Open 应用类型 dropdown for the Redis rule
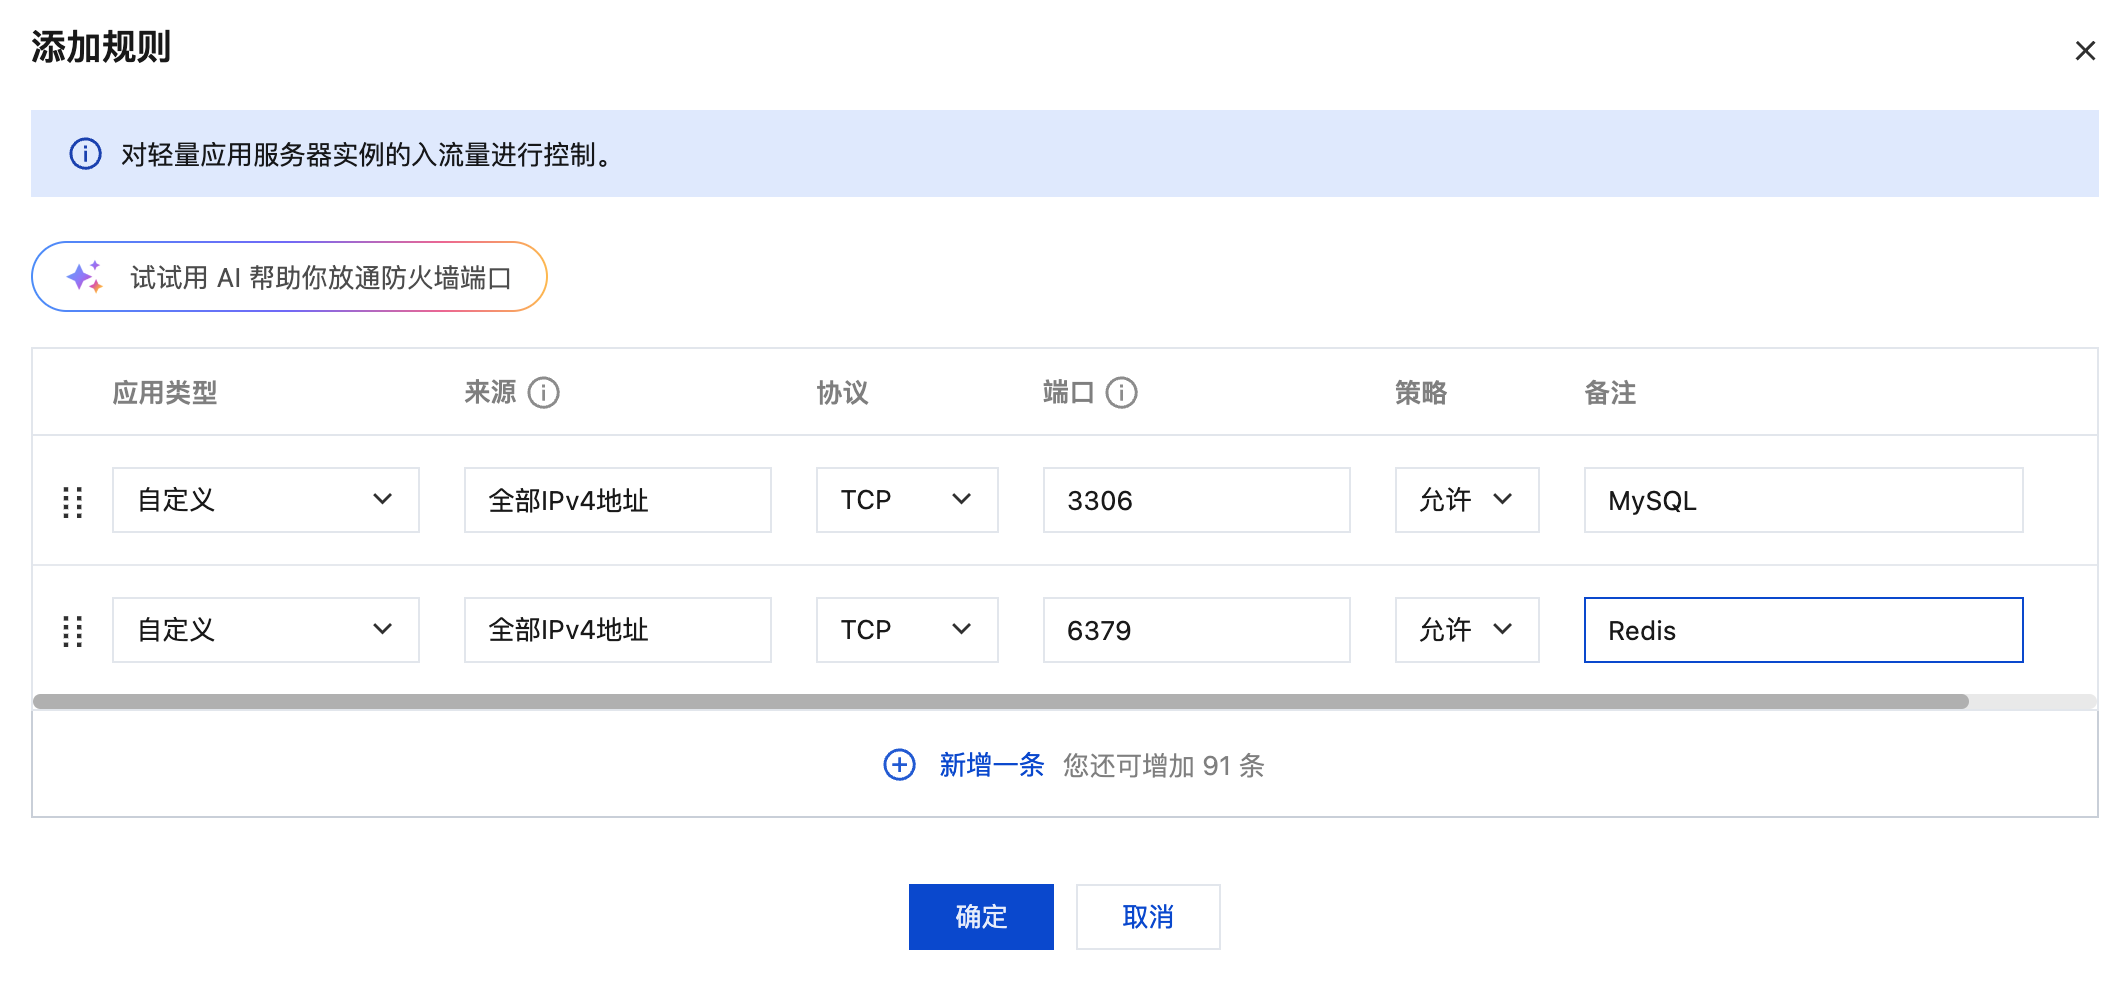 click(265, 630)
